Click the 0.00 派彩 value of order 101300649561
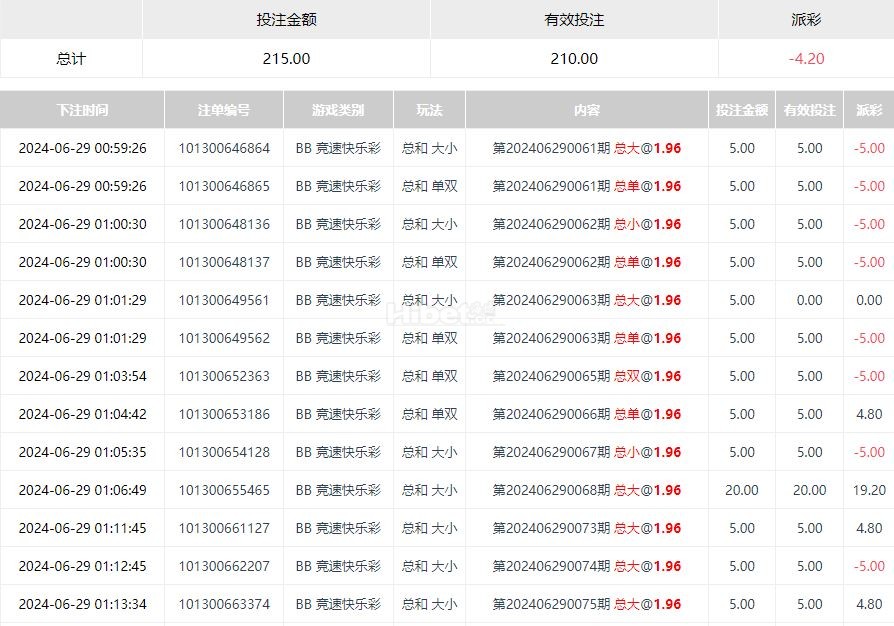894x626 pixels. tap(869, 300)
